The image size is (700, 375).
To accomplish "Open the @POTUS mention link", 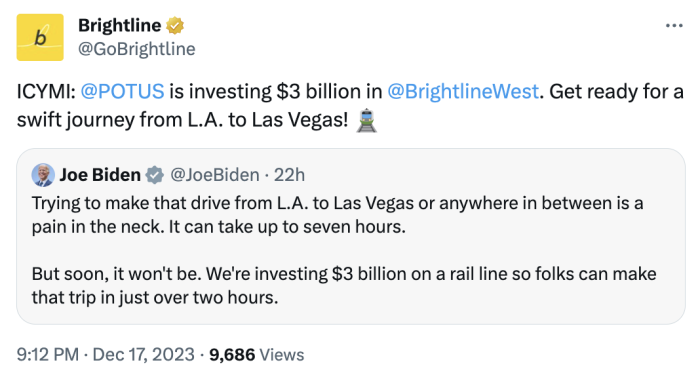I will 122,92.
